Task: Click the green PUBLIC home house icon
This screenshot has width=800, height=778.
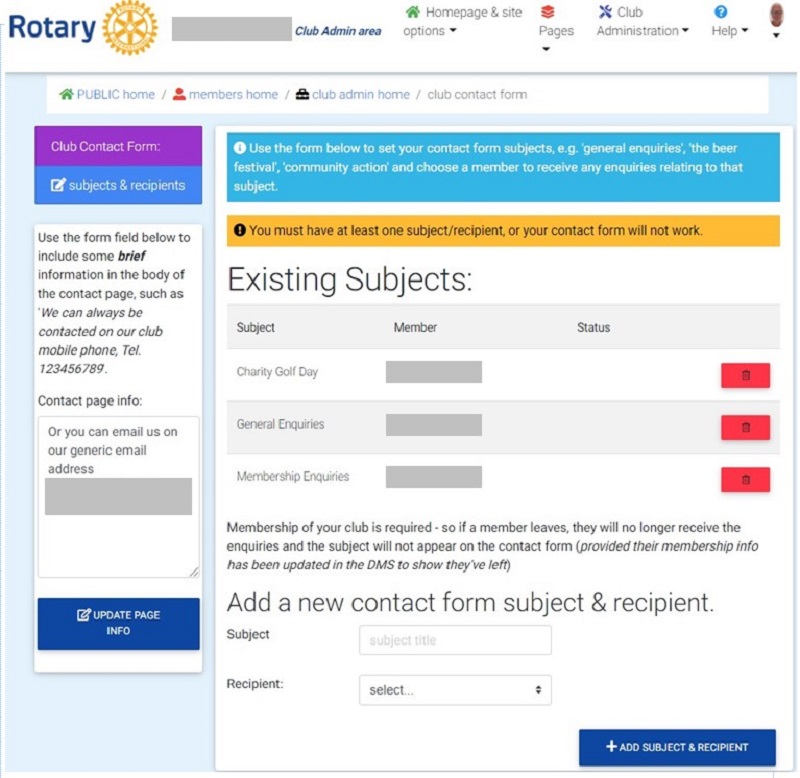Action: pyautogui.click(x=66, y=94)
